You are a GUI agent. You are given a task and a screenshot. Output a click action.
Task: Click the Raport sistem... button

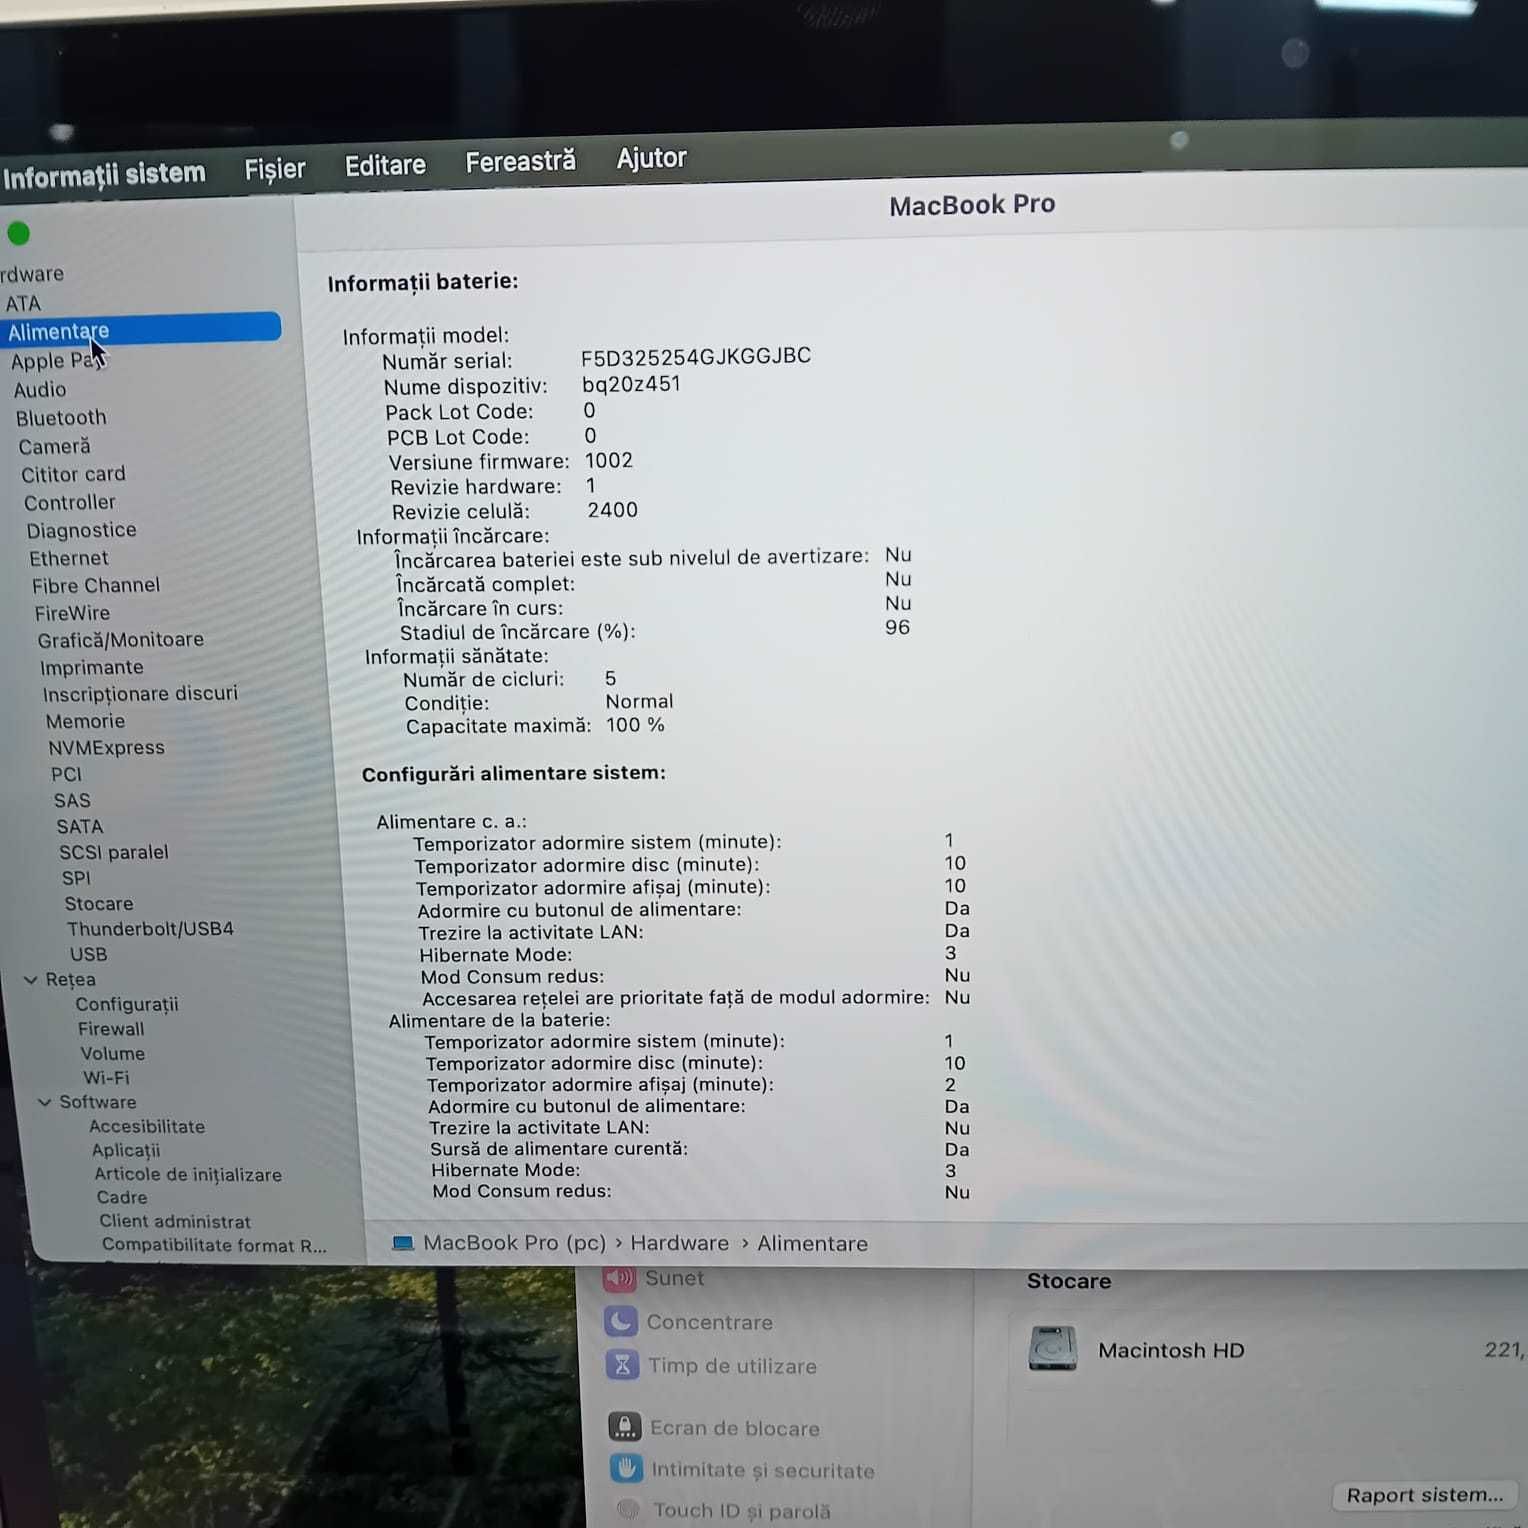(1425, 1495)
